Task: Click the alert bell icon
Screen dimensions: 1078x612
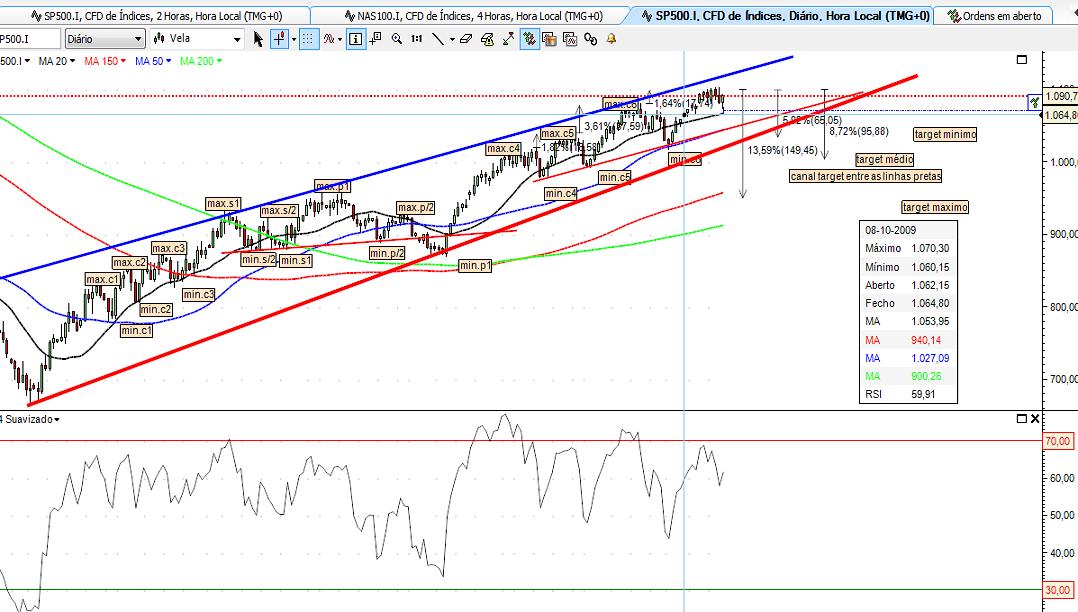Action: [611, 39]
